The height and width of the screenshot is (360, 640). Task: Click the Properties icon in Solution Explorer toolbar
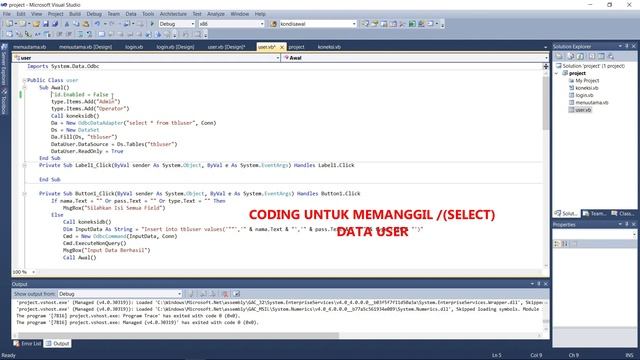[560, 56]
